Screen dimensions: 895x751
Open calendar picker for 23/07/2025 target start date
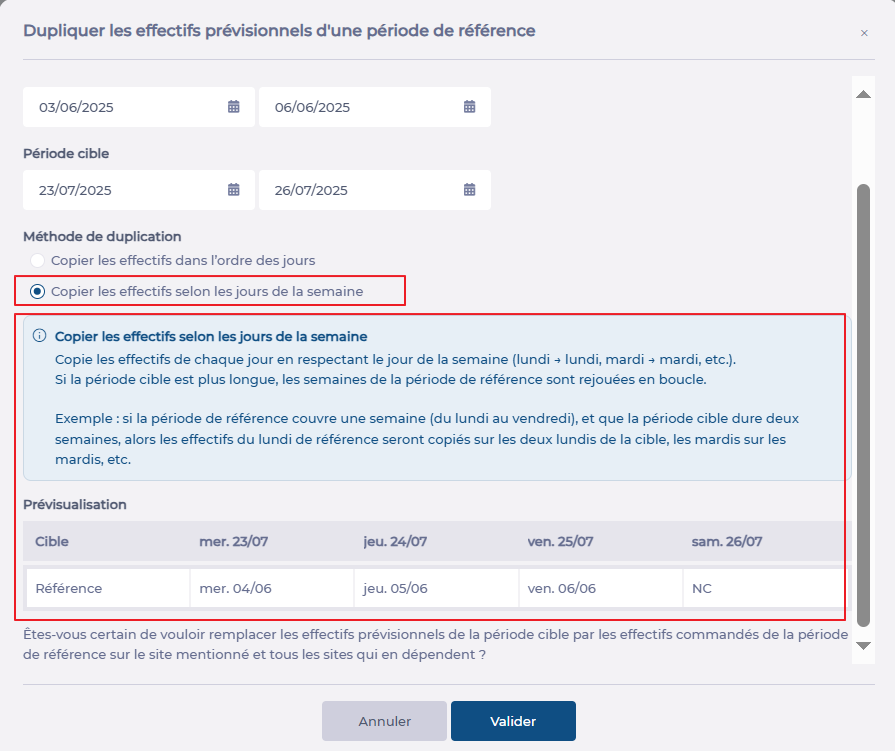(x=234, y=190)
